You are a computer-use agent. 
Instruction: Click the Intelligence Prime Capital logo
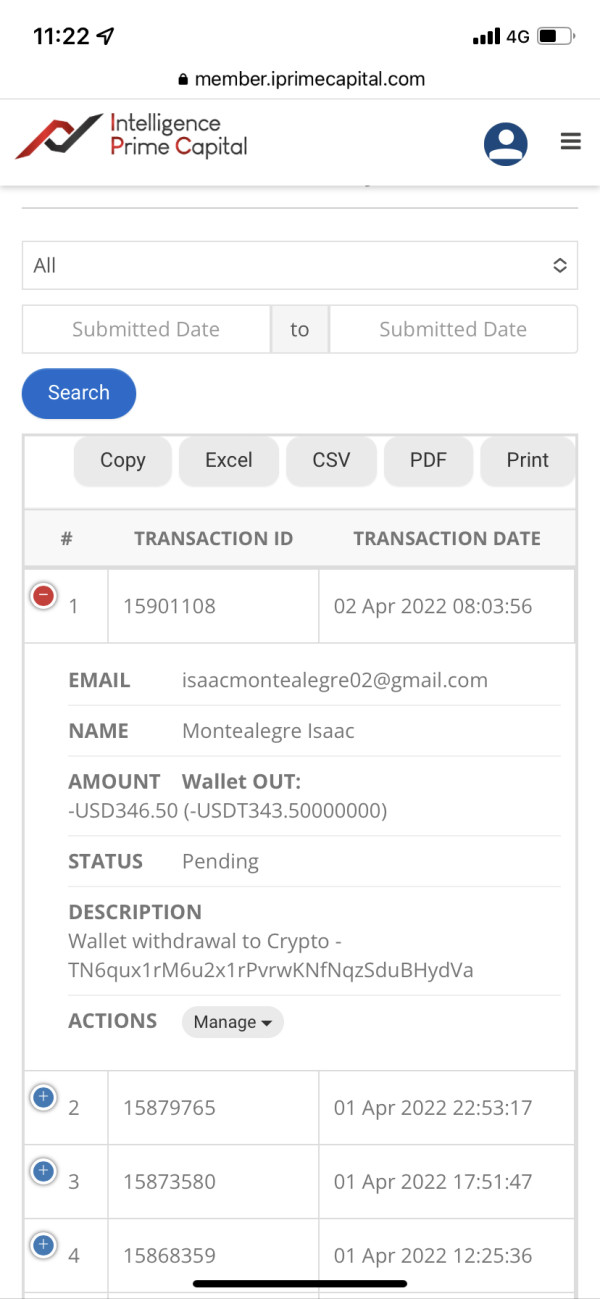(132, 136)
